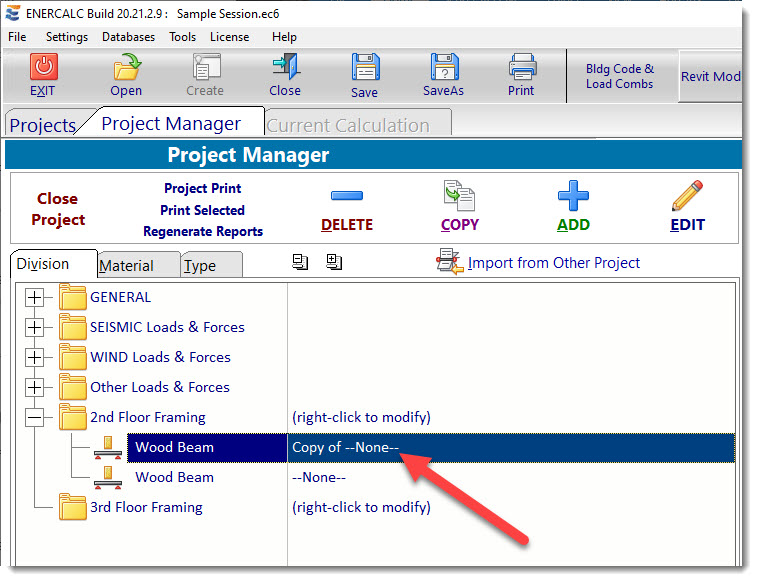The width and height of the screenshot is (757, 581).
Task: Click the SaveAs toolbar icon
Action: coord(444,68)
